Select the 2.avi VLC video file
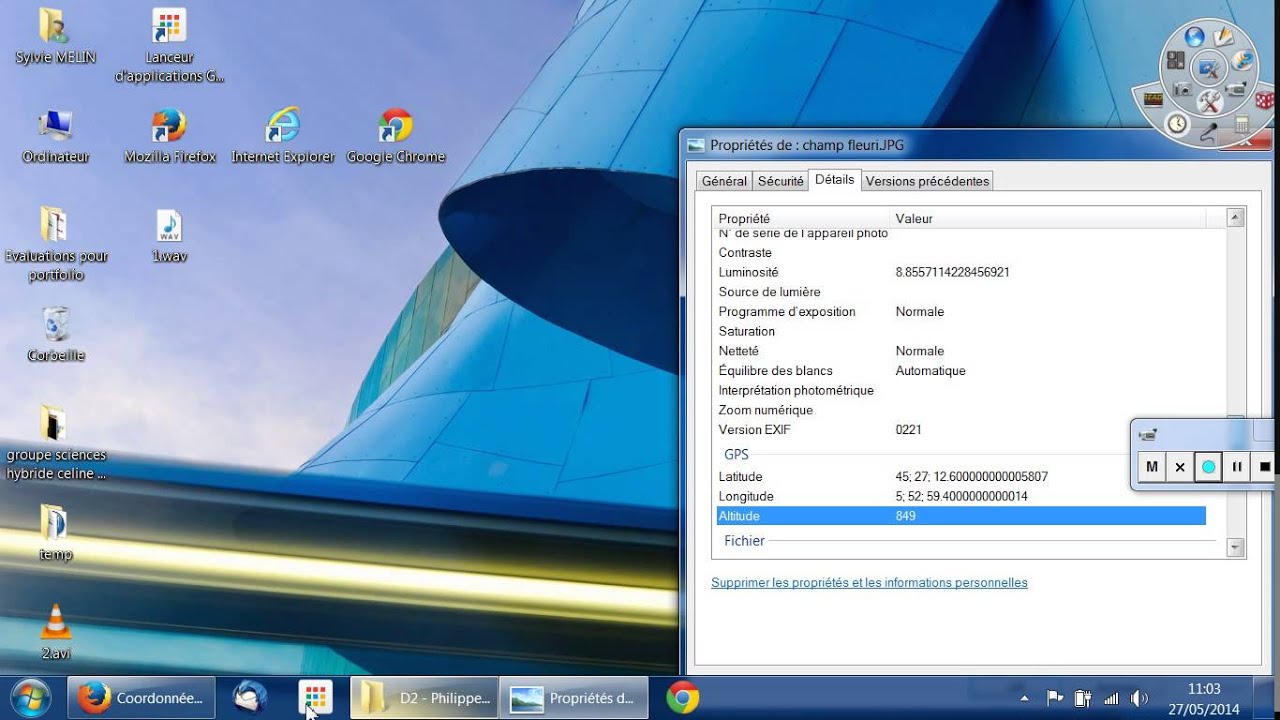Viewport: 1280px width, 720px height. pos(56,633)
